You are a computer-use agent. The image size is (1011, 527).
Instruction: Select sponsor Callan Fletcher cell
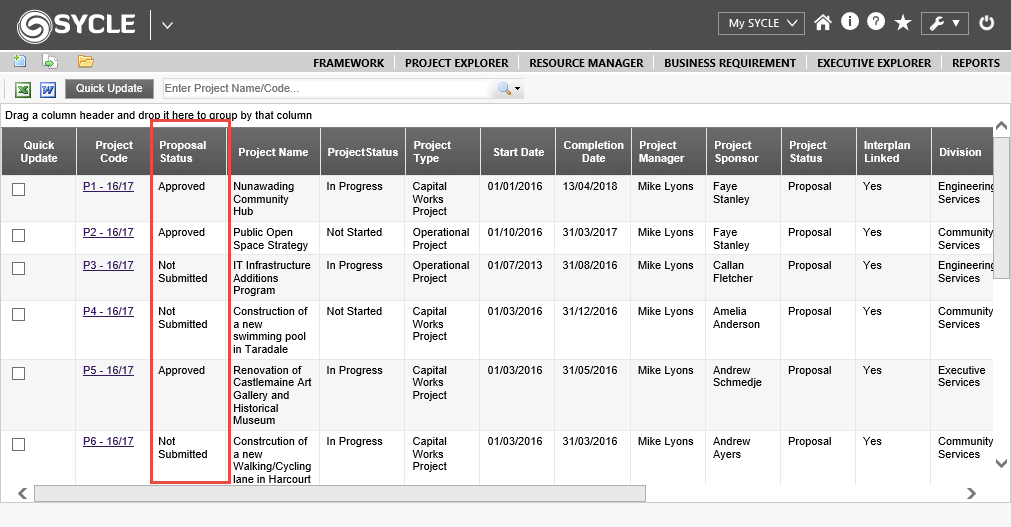tap(743, 278)
